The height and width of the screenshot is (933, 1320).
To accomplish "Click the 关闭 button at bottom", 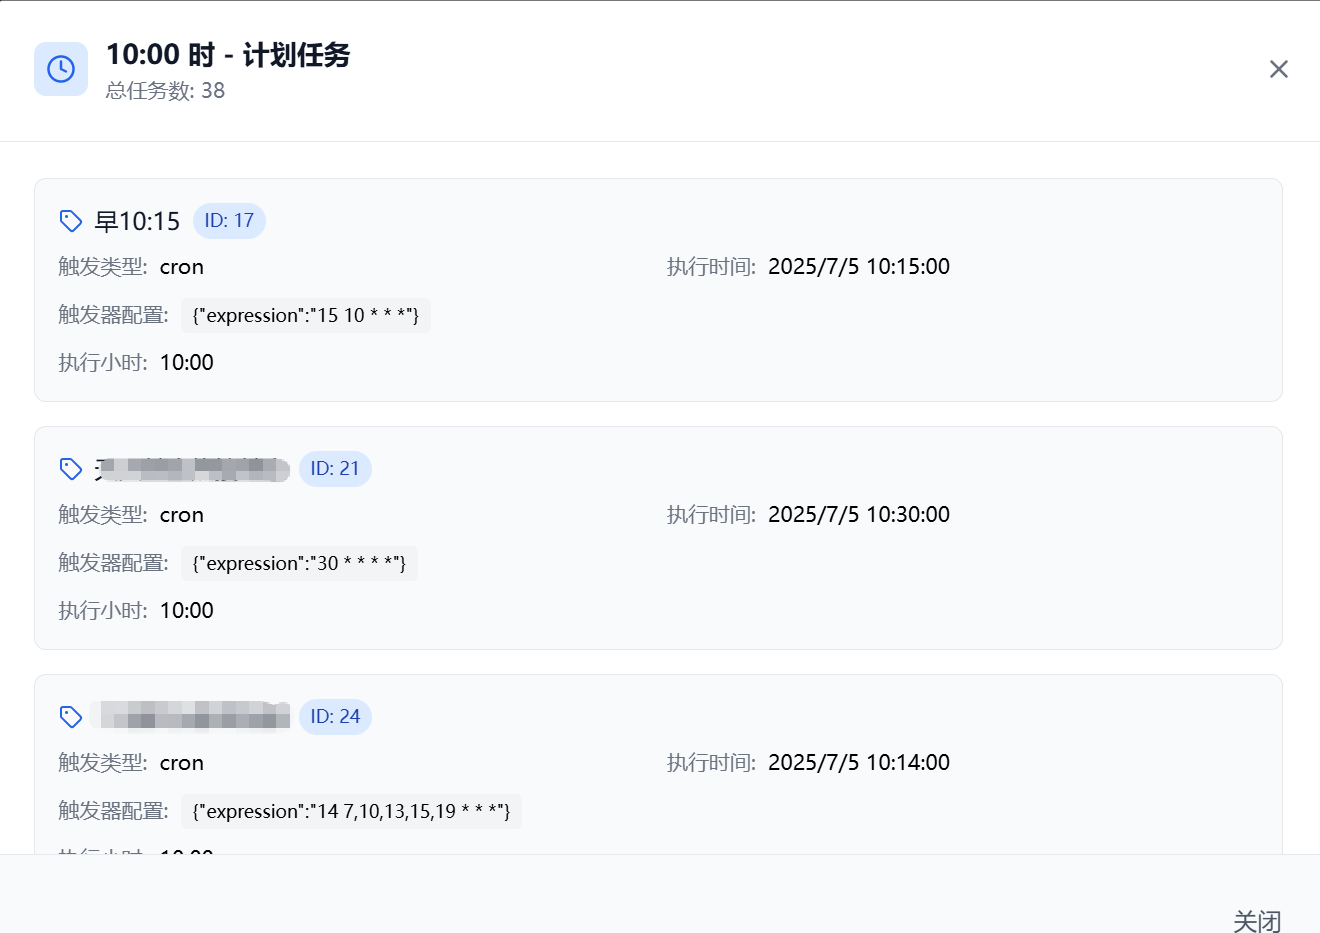I will tap(1257, 921).
